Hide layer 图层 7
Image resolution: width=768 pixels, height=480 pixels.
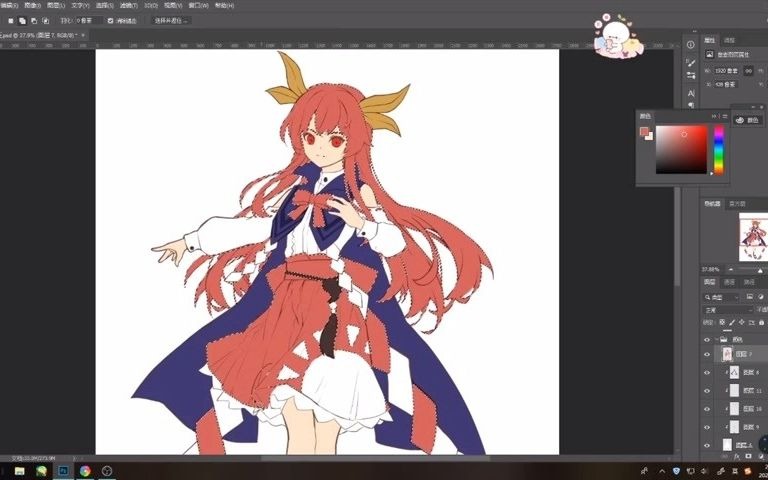[707, 354]
